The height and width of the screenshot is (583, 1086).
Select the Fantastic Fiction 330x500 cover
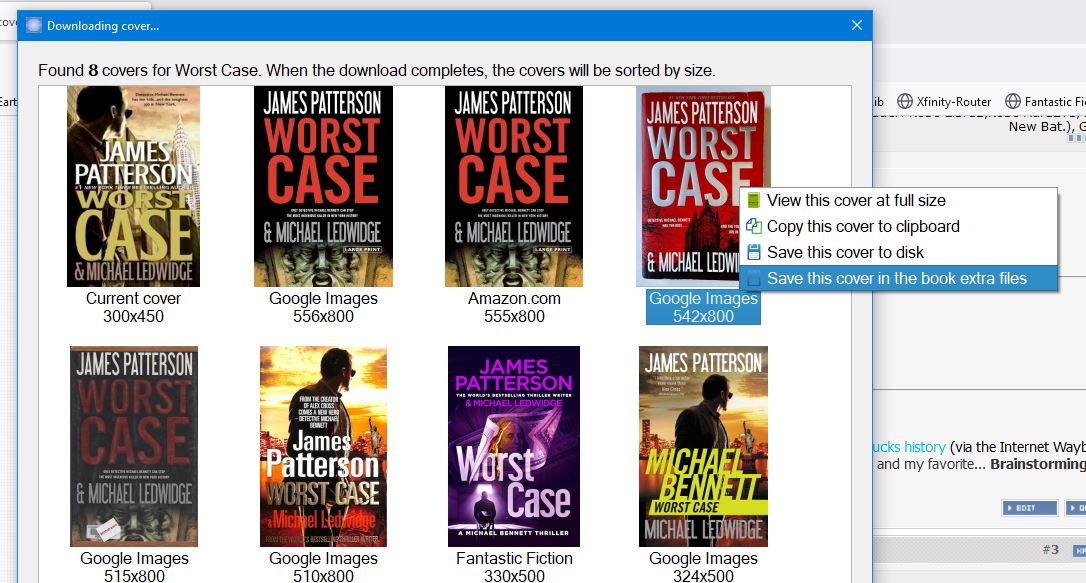point(514,447)
